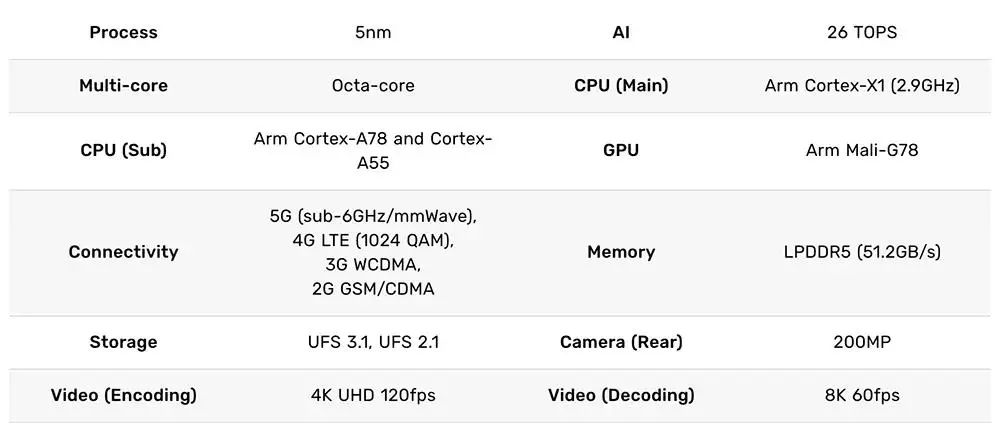The height and width of the screenshot is (431, 1000).
Task: Select the Octa-core value
Action: tap(373, 85)
